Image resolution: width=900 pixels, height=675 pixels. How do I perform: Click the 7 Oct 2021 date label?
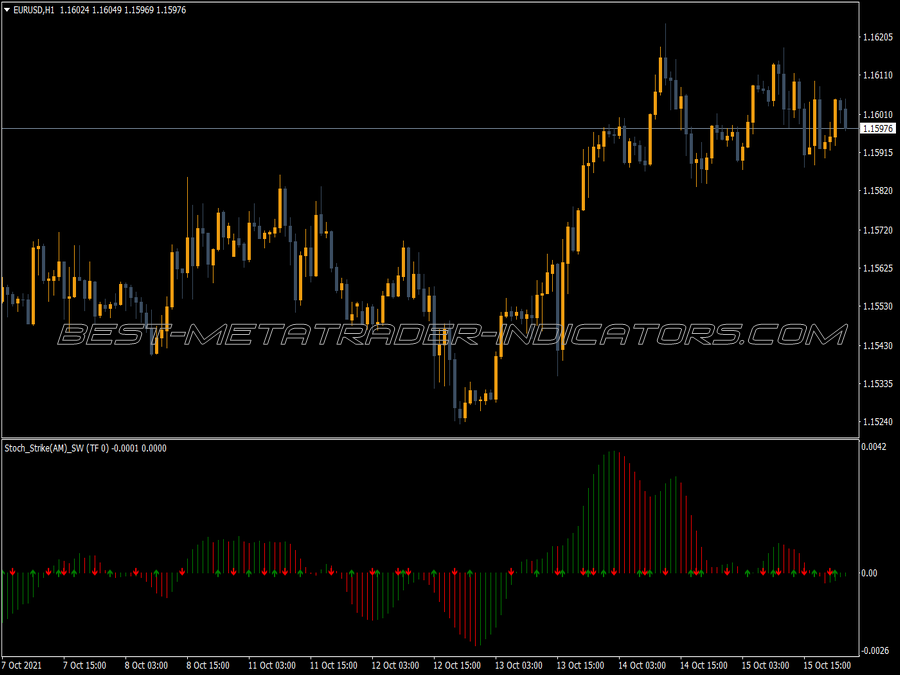pos(22,665)
